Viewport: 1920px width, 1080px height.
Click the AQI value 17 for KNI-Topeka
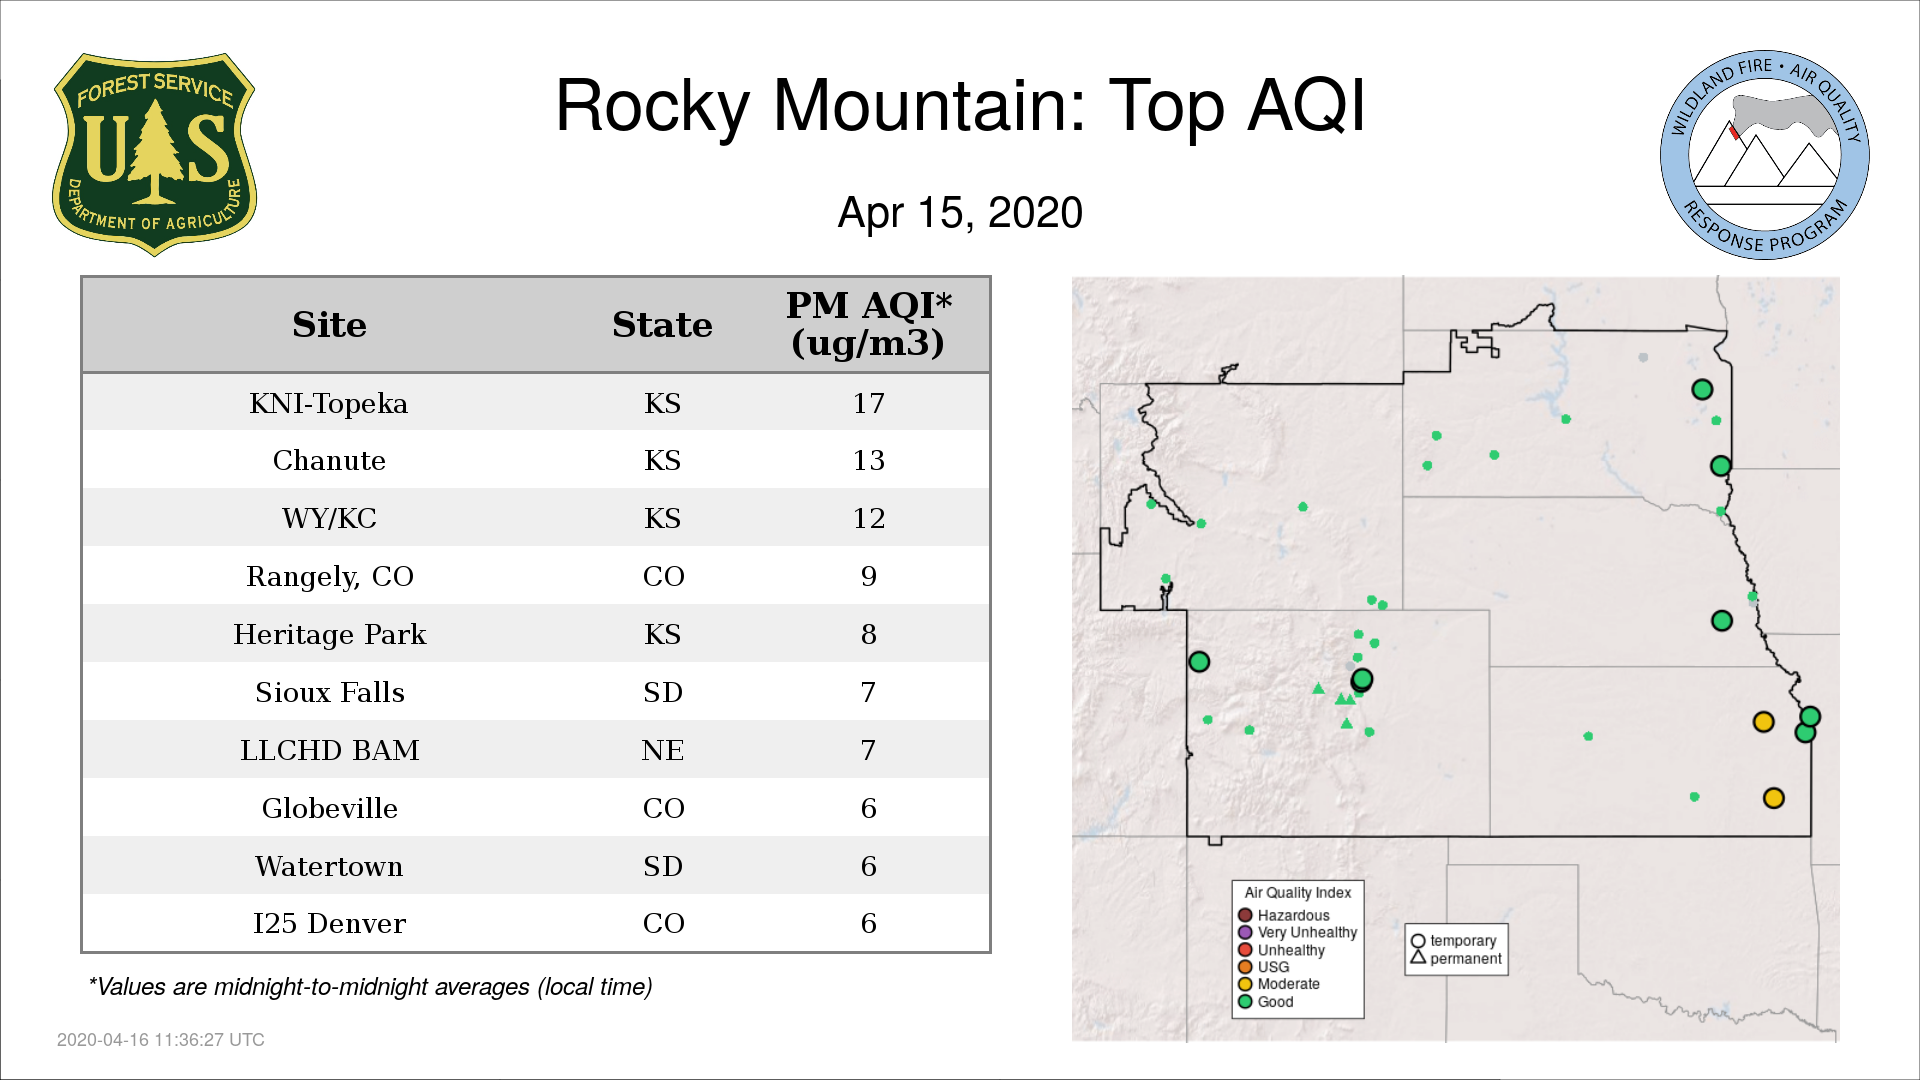[868, 403]
